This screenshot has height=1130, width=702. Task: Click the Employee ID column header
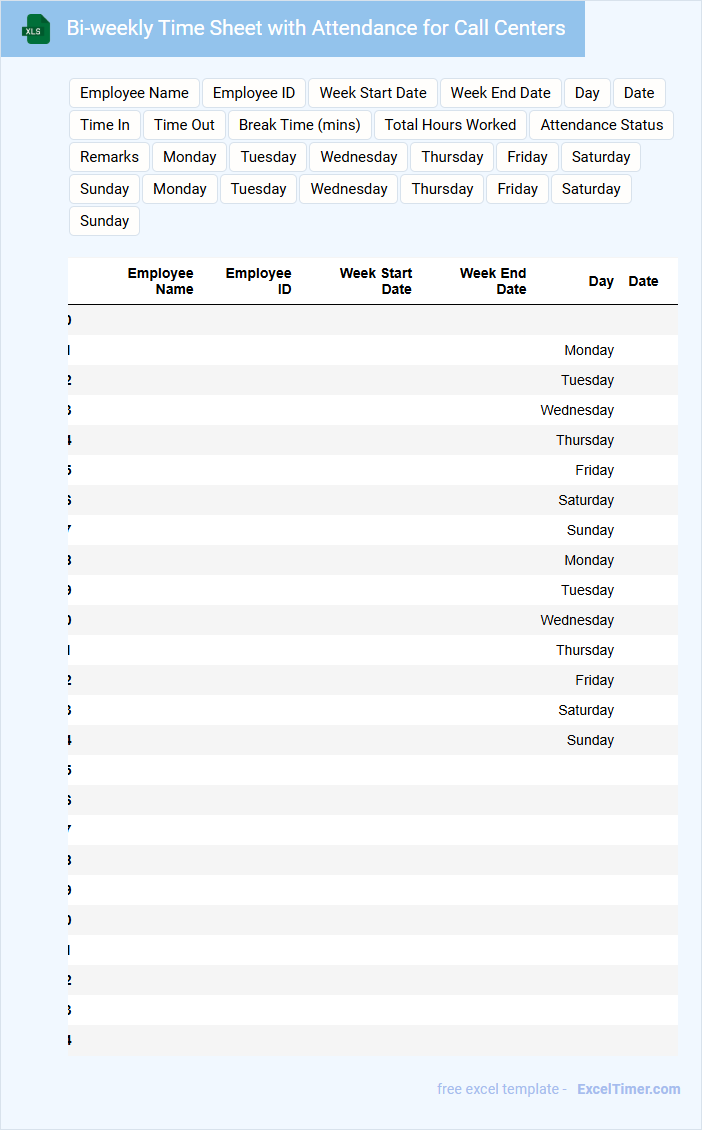(259, 281)
